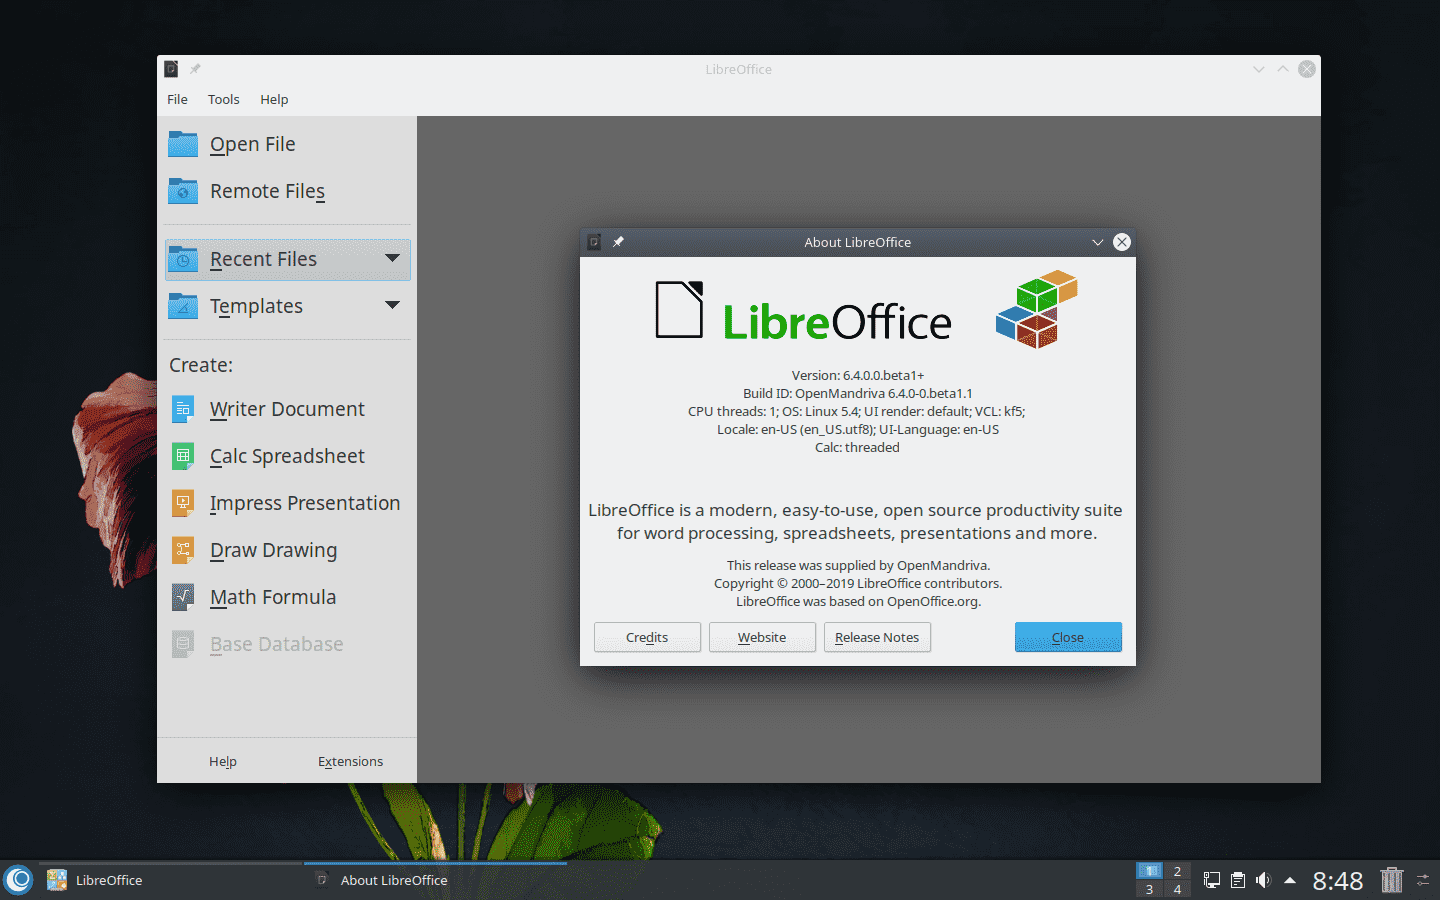Open the LibreOffice Release Notes
This screenshot has height=900, width=1440.
[877, 637]
